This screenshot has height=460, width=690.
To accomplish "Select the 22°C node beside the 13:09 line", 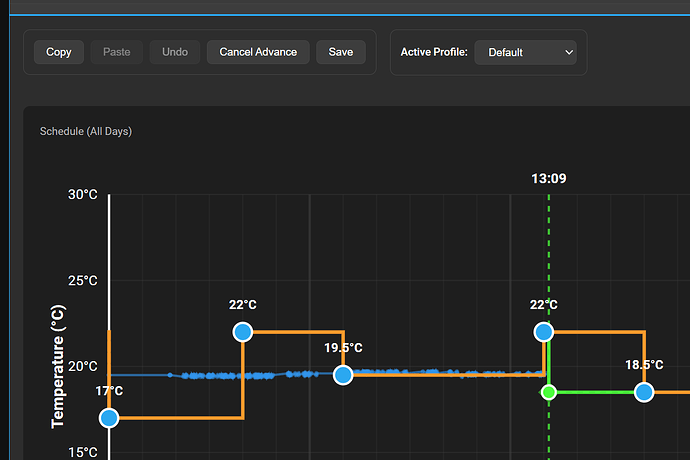I will click(543, 332).
